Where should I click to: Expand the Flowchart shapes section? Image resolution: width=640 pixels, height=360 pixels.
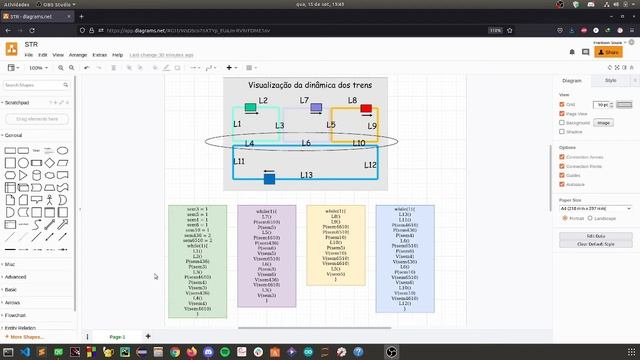click(x=14, y=315)
